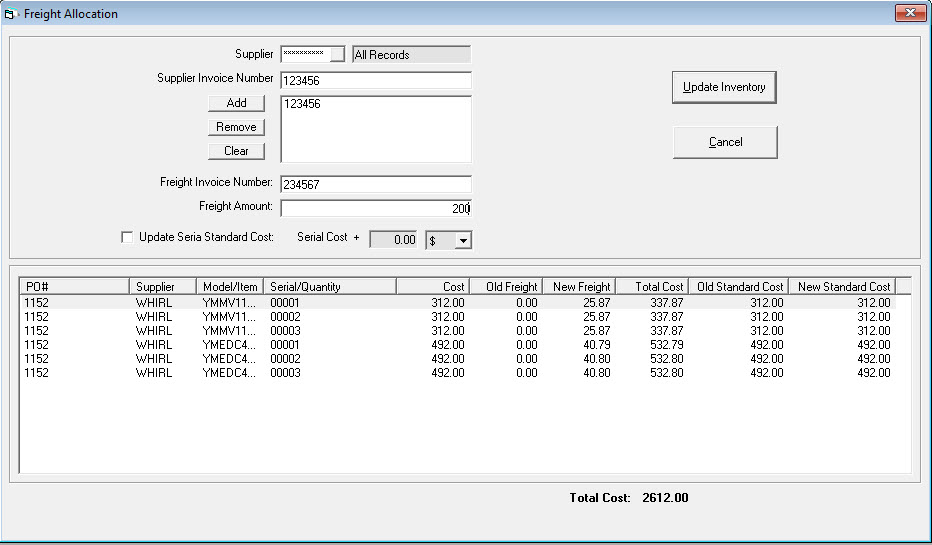Close the Freight Allocation window
This screenshot has width=932, height=545.
[x=908, y=13]
